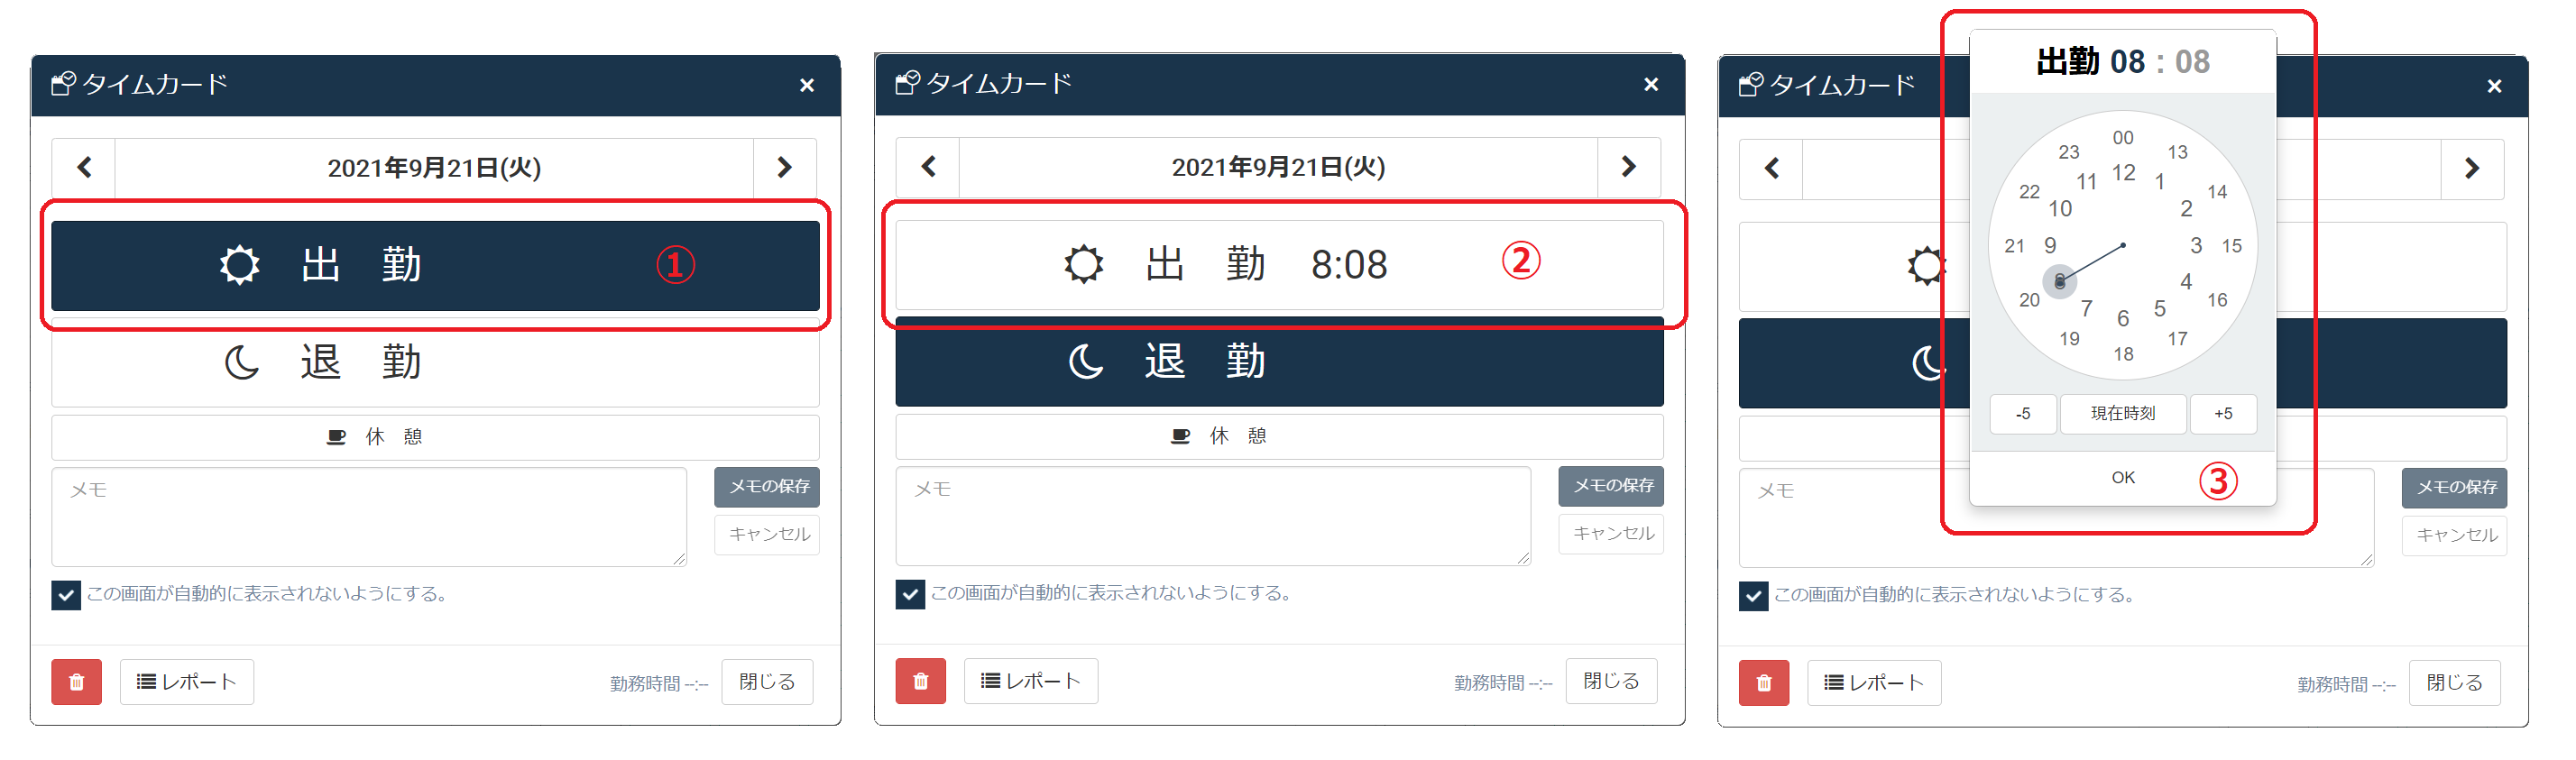This screenshot has height=760, width=2576.
Task: Toggle auto-display checkbox in third panel
Action: tap(1753, 596)
